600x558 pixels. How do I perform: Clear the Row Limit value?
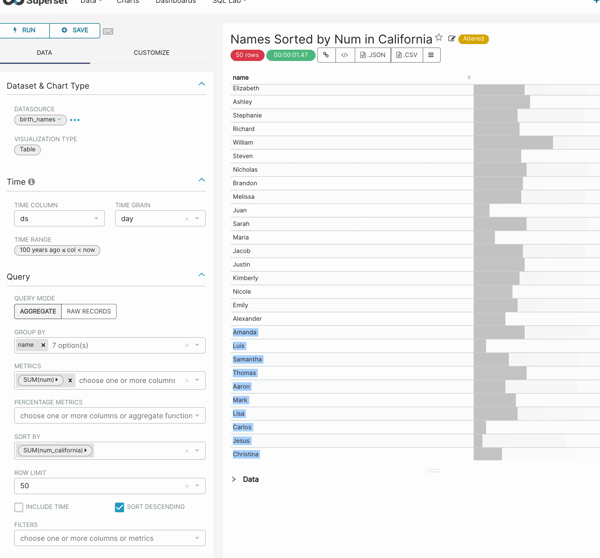(187, 486)
